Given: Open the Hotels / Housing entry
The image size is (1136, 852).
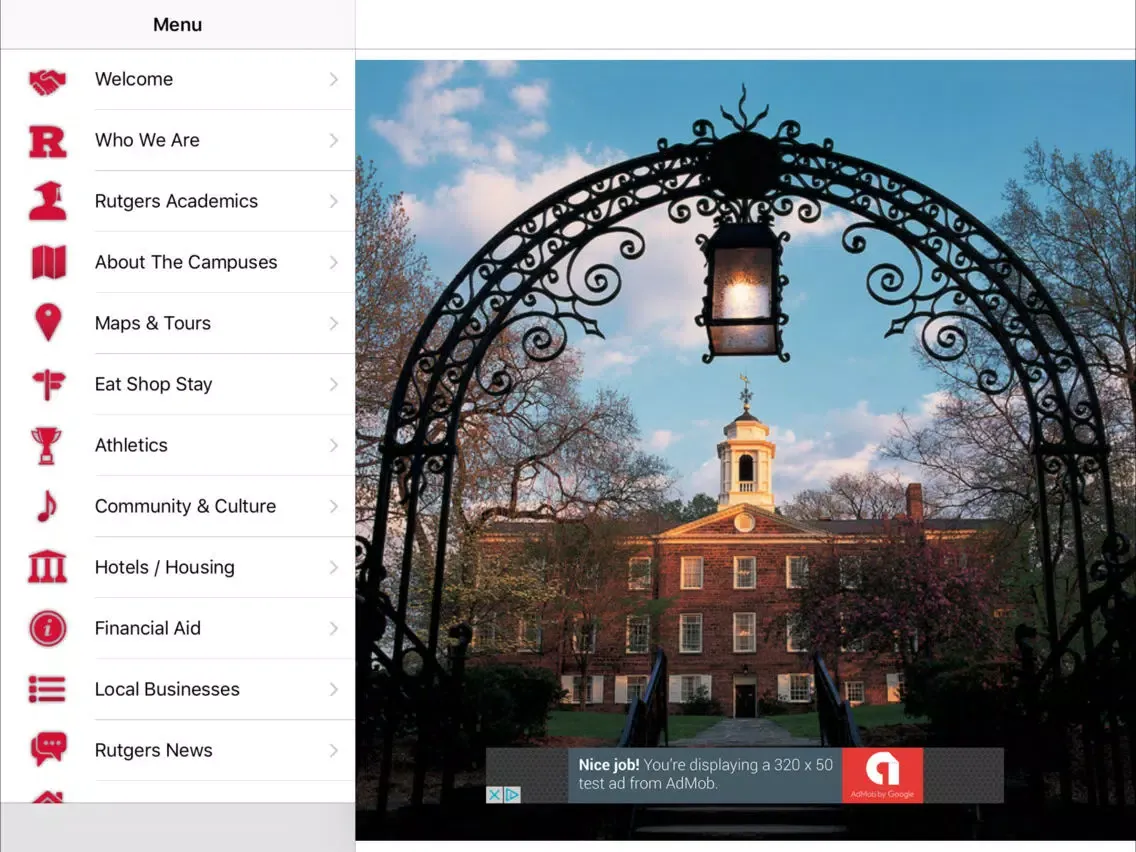Looking at the screenshot, I should (x=178, y=567).
